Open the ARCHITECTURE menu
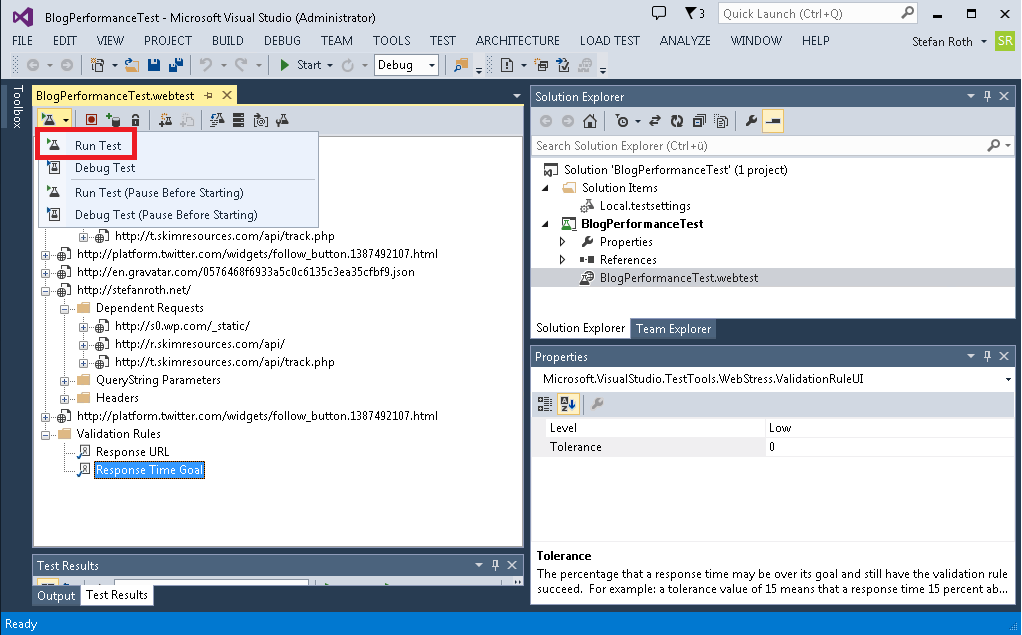The image size is (1022, 635). tap(518, 40)
